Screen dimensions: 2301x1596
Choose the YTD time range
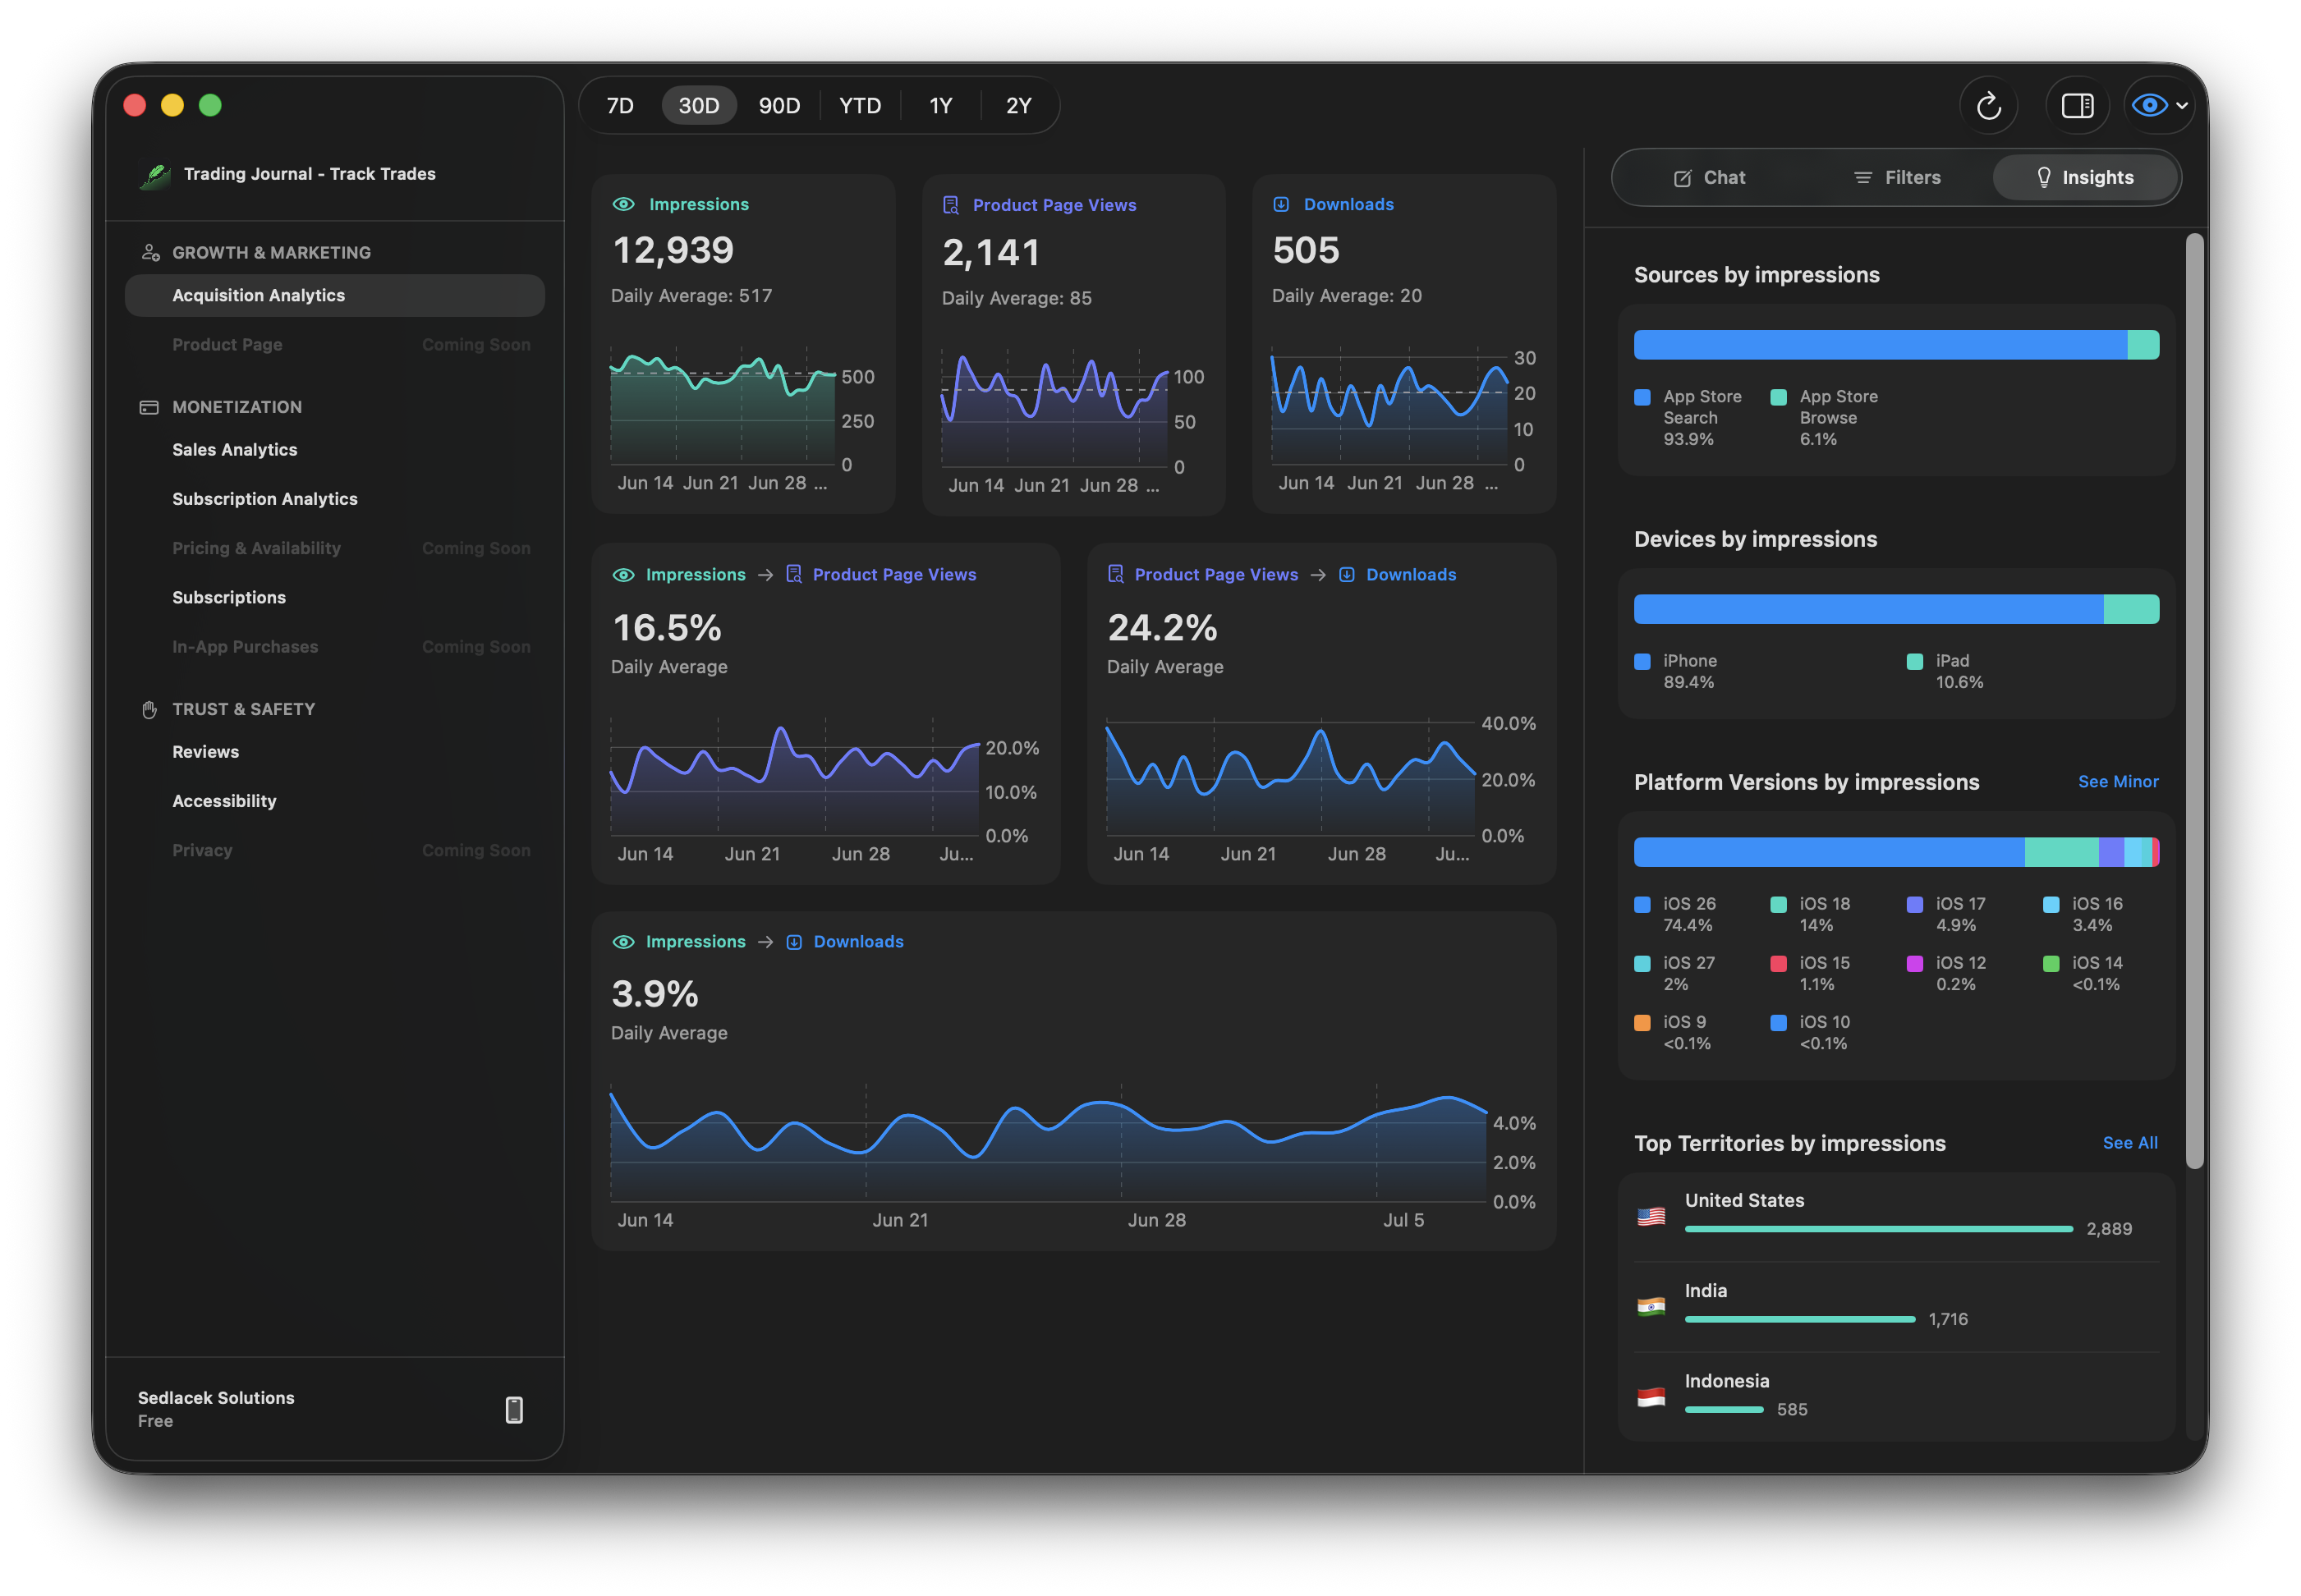coord(860,106)
